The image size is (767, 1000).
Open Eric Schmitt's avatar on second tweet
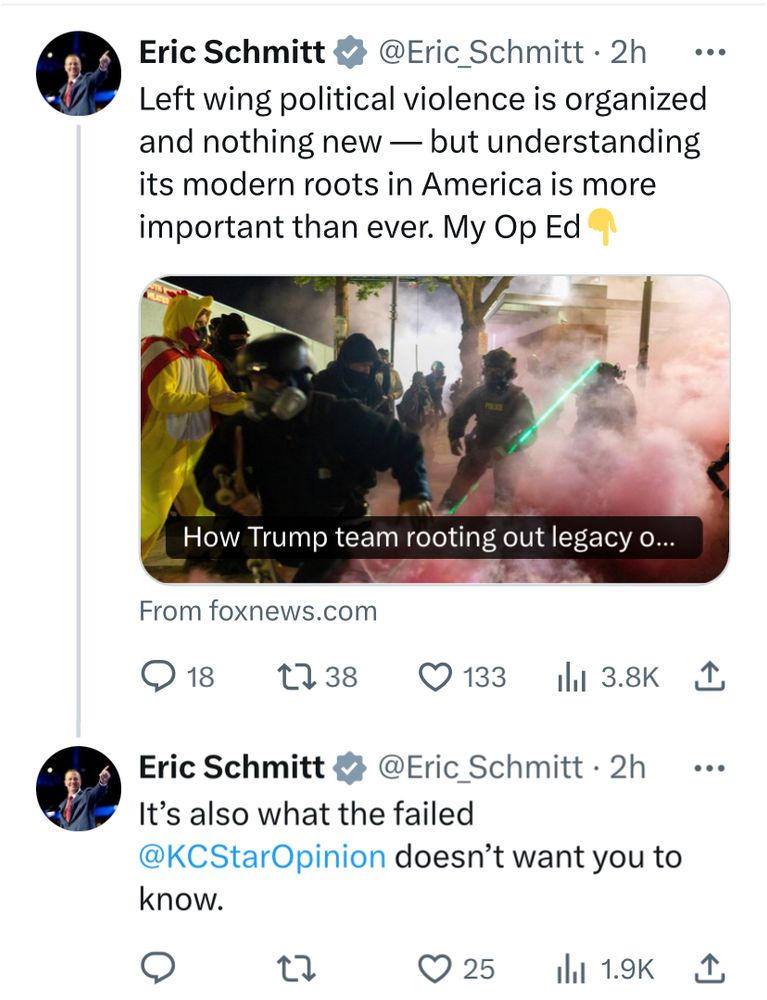click(78, 788)
